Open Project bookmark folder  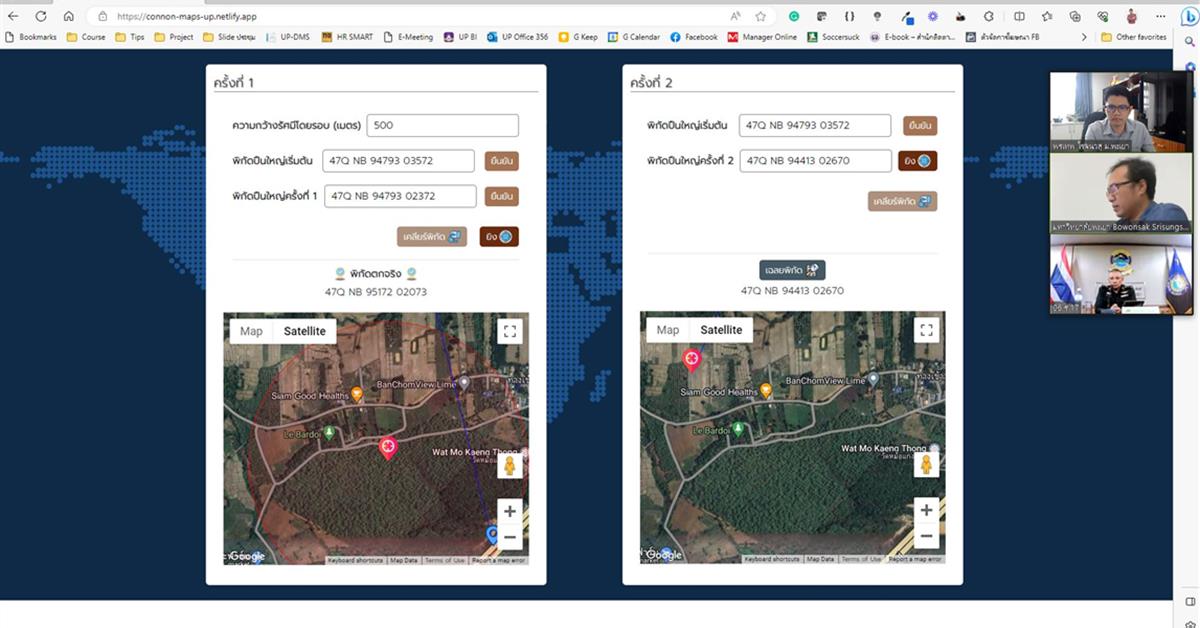[174, 37]
